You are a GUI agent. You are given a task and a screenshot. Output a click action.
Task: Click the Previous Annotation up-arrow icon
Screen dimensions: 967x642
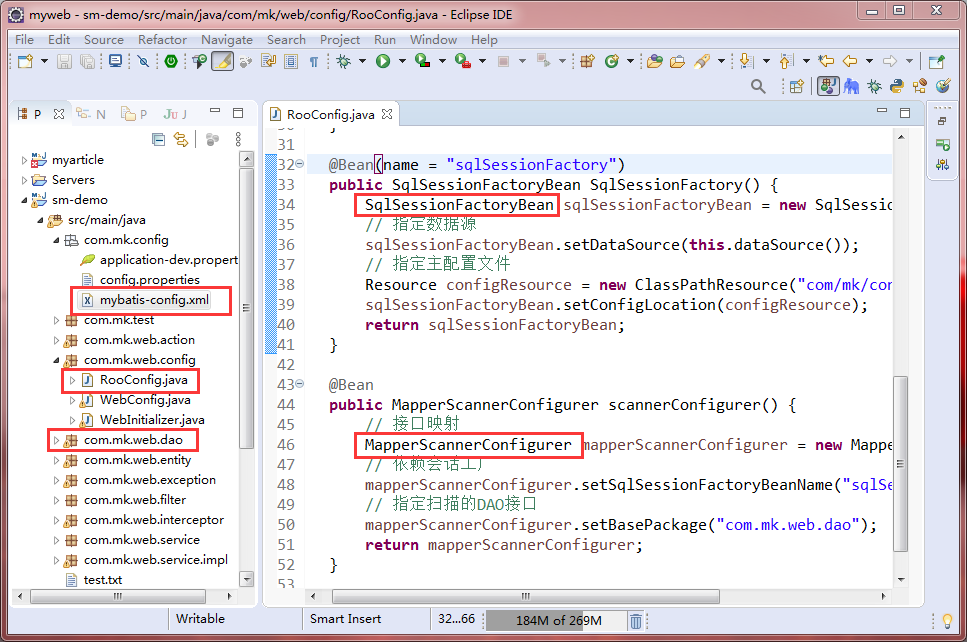(786, 61)
